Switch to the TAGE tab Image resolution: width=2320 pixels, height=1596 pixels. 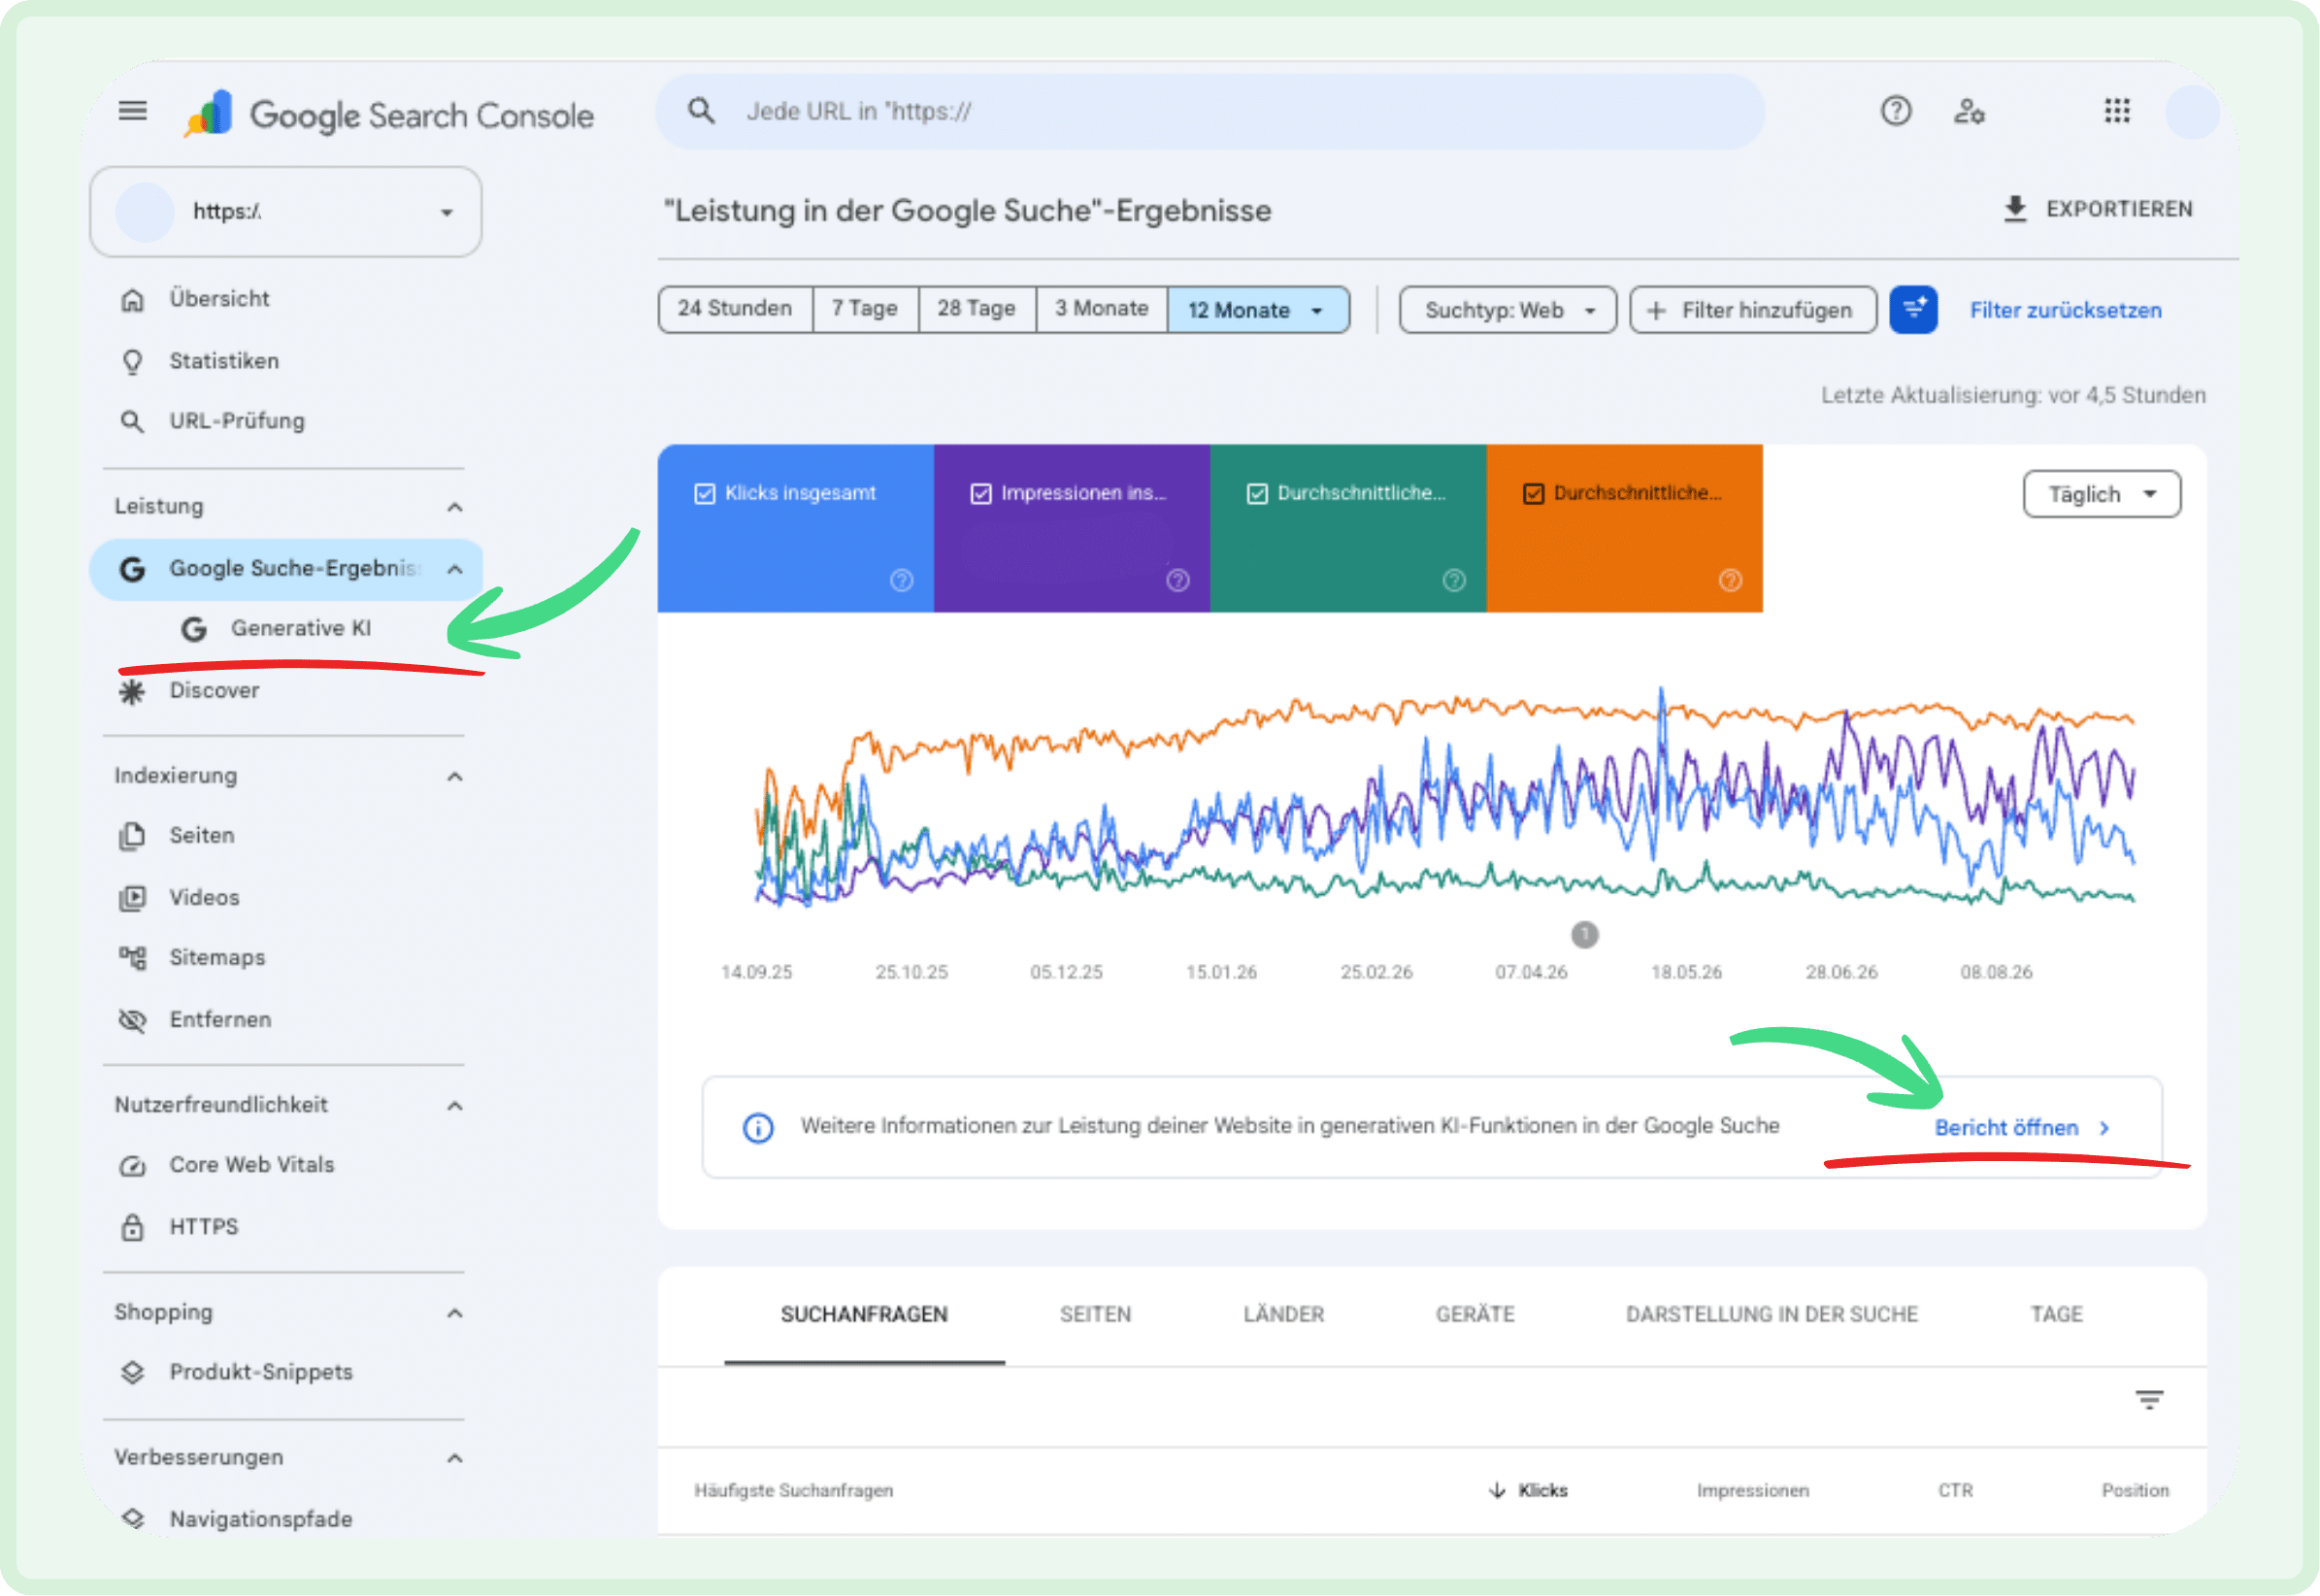click(x=2057, y=1315)
